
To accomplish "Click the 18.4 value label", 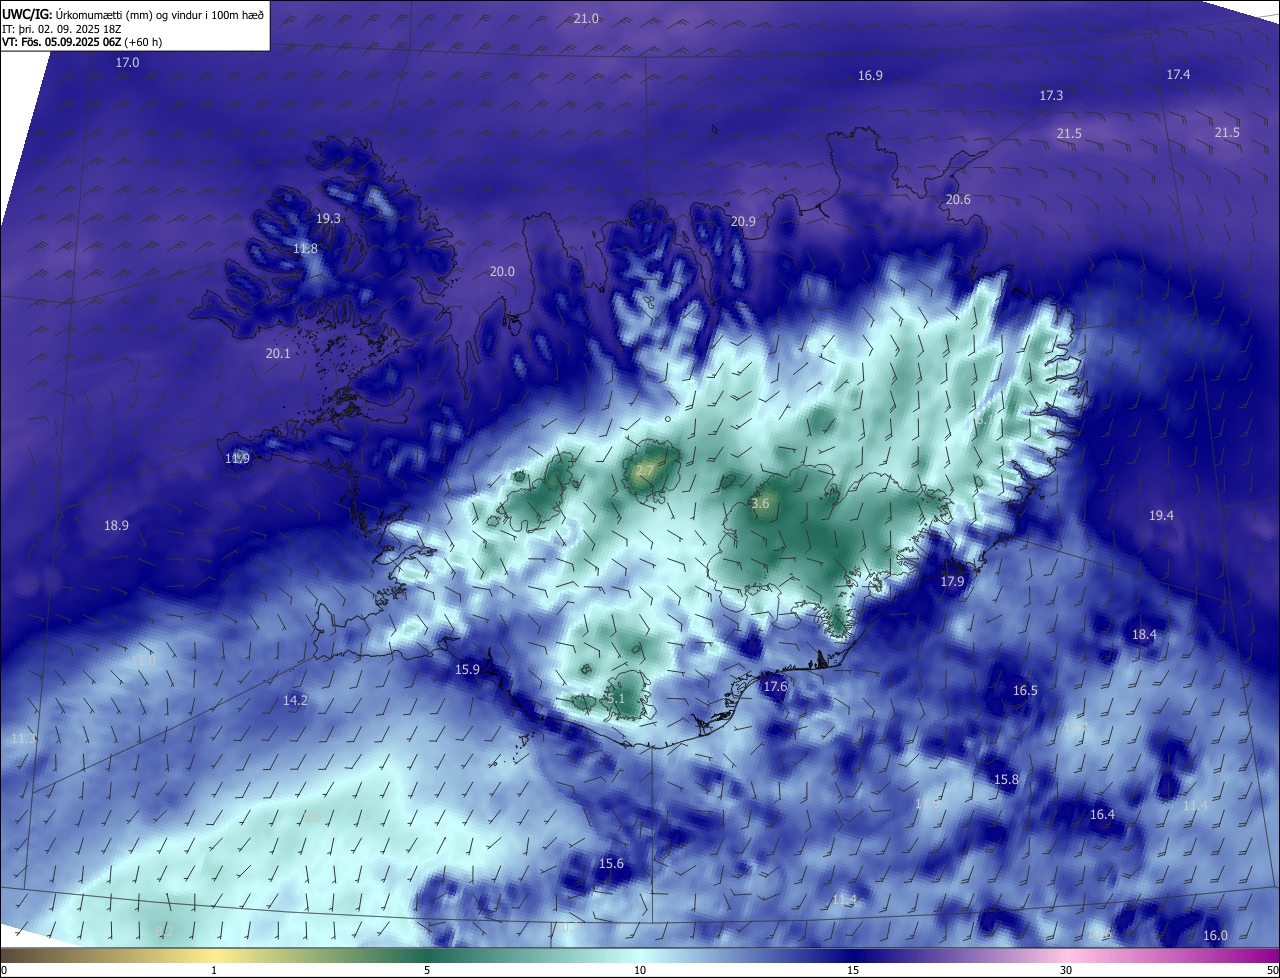I will [1144, 635].
